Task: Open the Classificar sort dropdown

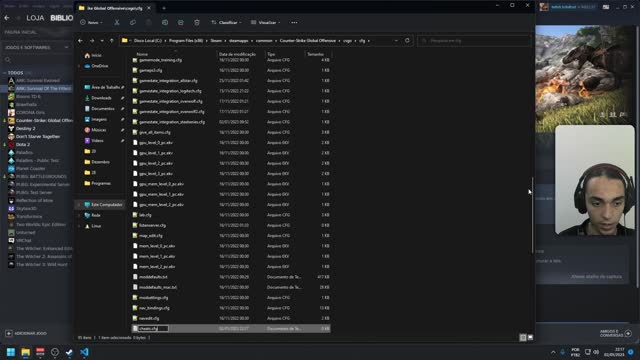Action: [x=227, y=22]
